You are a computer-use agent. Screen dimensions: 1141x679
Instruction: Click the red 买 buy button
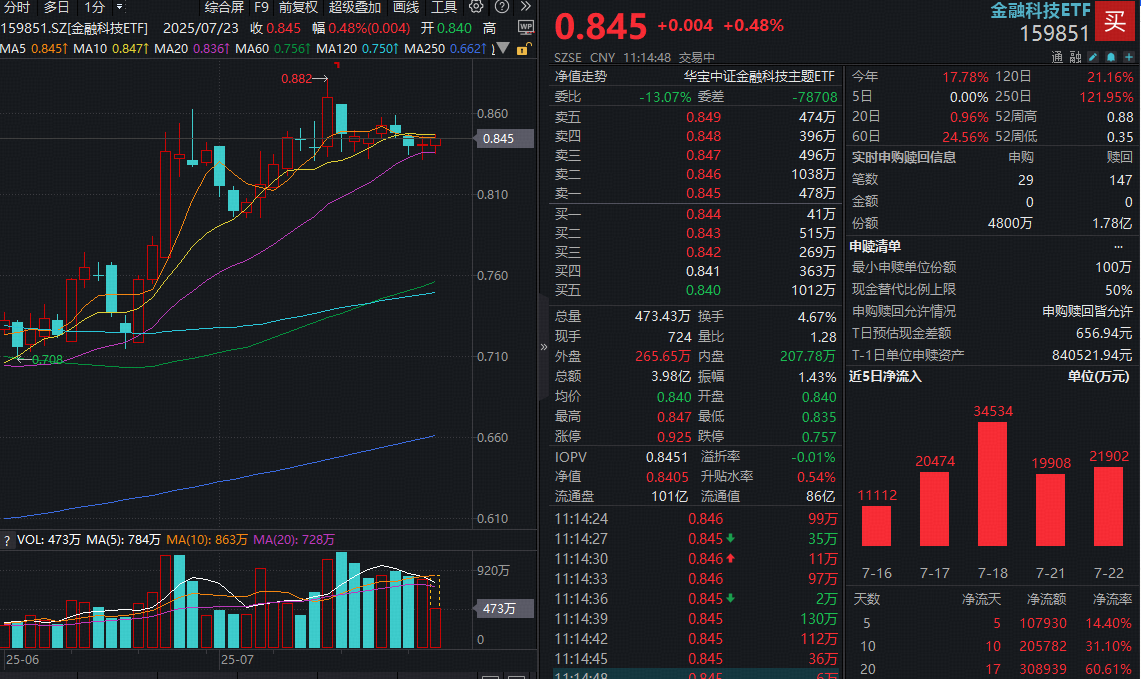point(1115,21)
